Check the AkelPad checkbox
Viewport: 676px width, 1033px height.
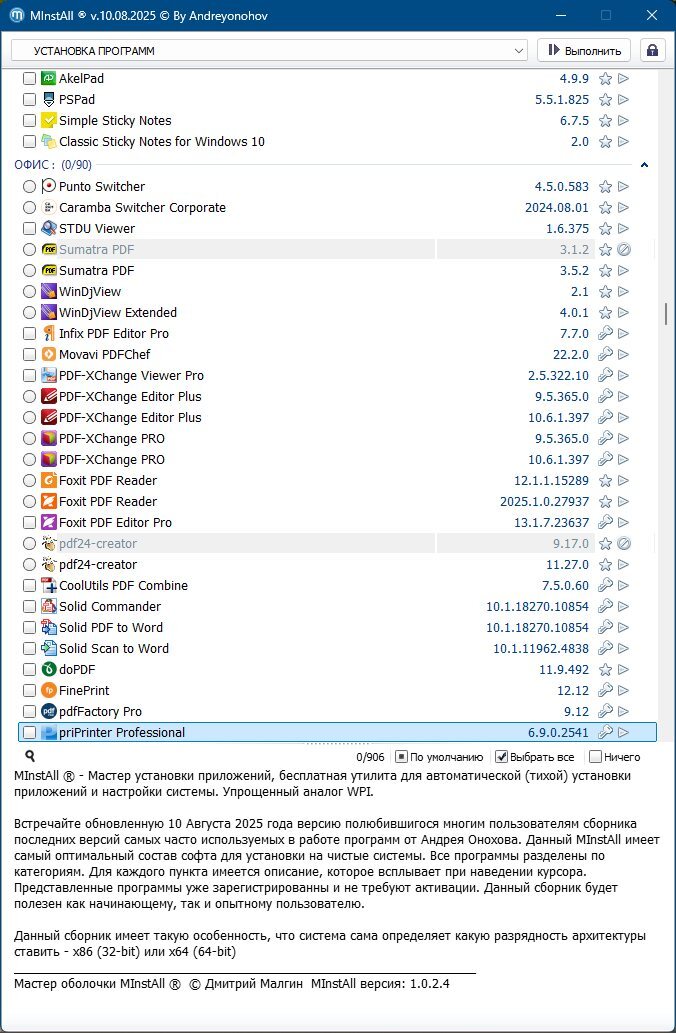(29, 78)
